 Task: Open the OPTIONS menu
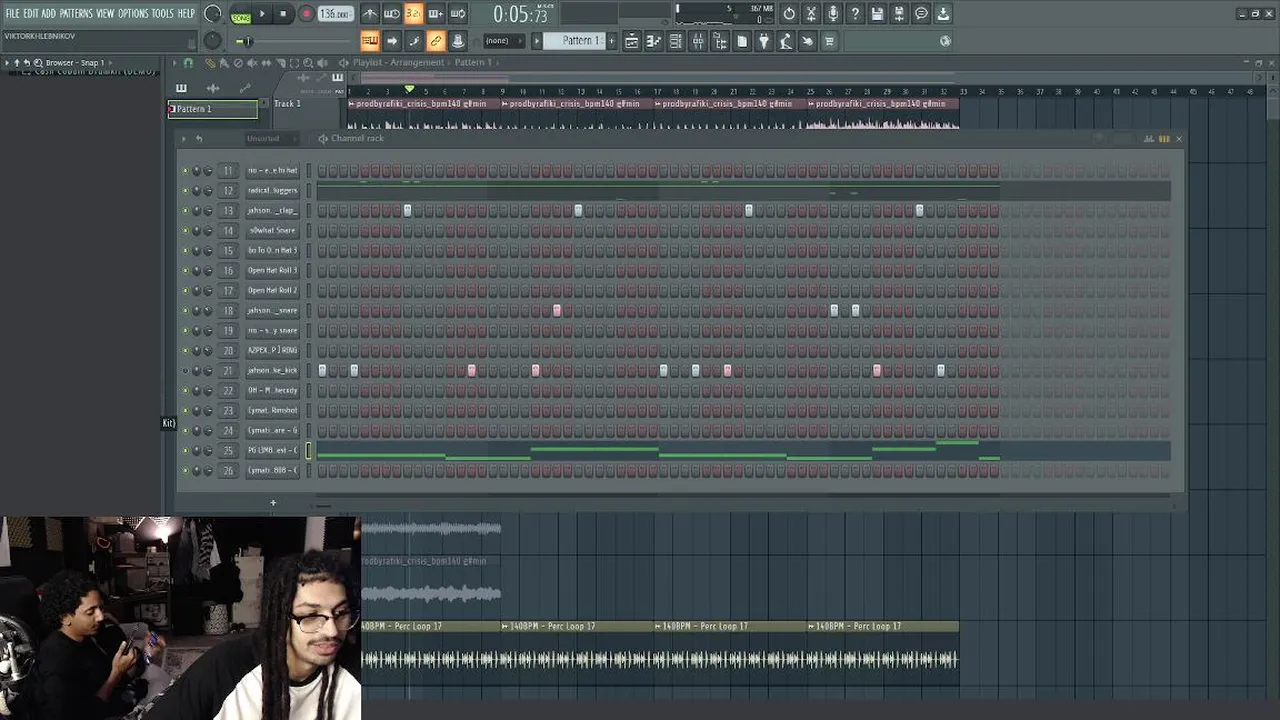pos(133,13)
